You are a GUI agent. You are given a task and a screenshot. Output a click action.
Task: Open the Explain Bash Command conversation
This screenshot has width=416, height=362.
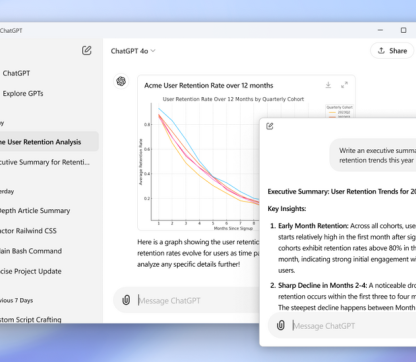31,251
